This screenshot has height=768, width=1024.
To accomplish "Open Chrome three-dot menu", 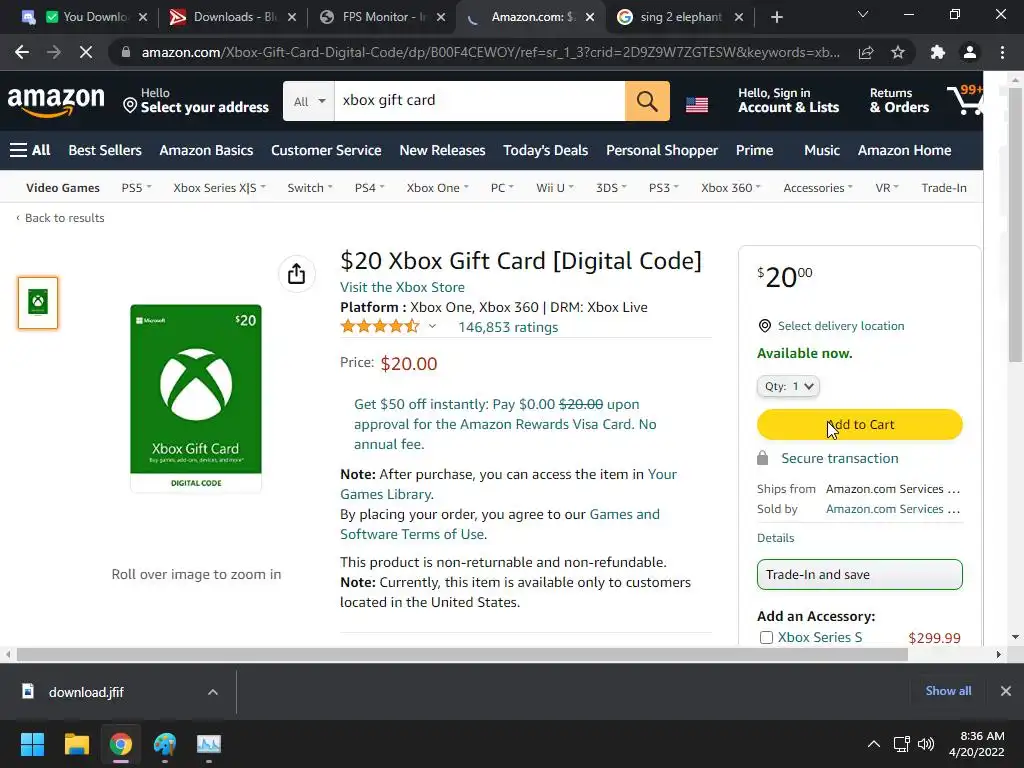I will 1002,52.
